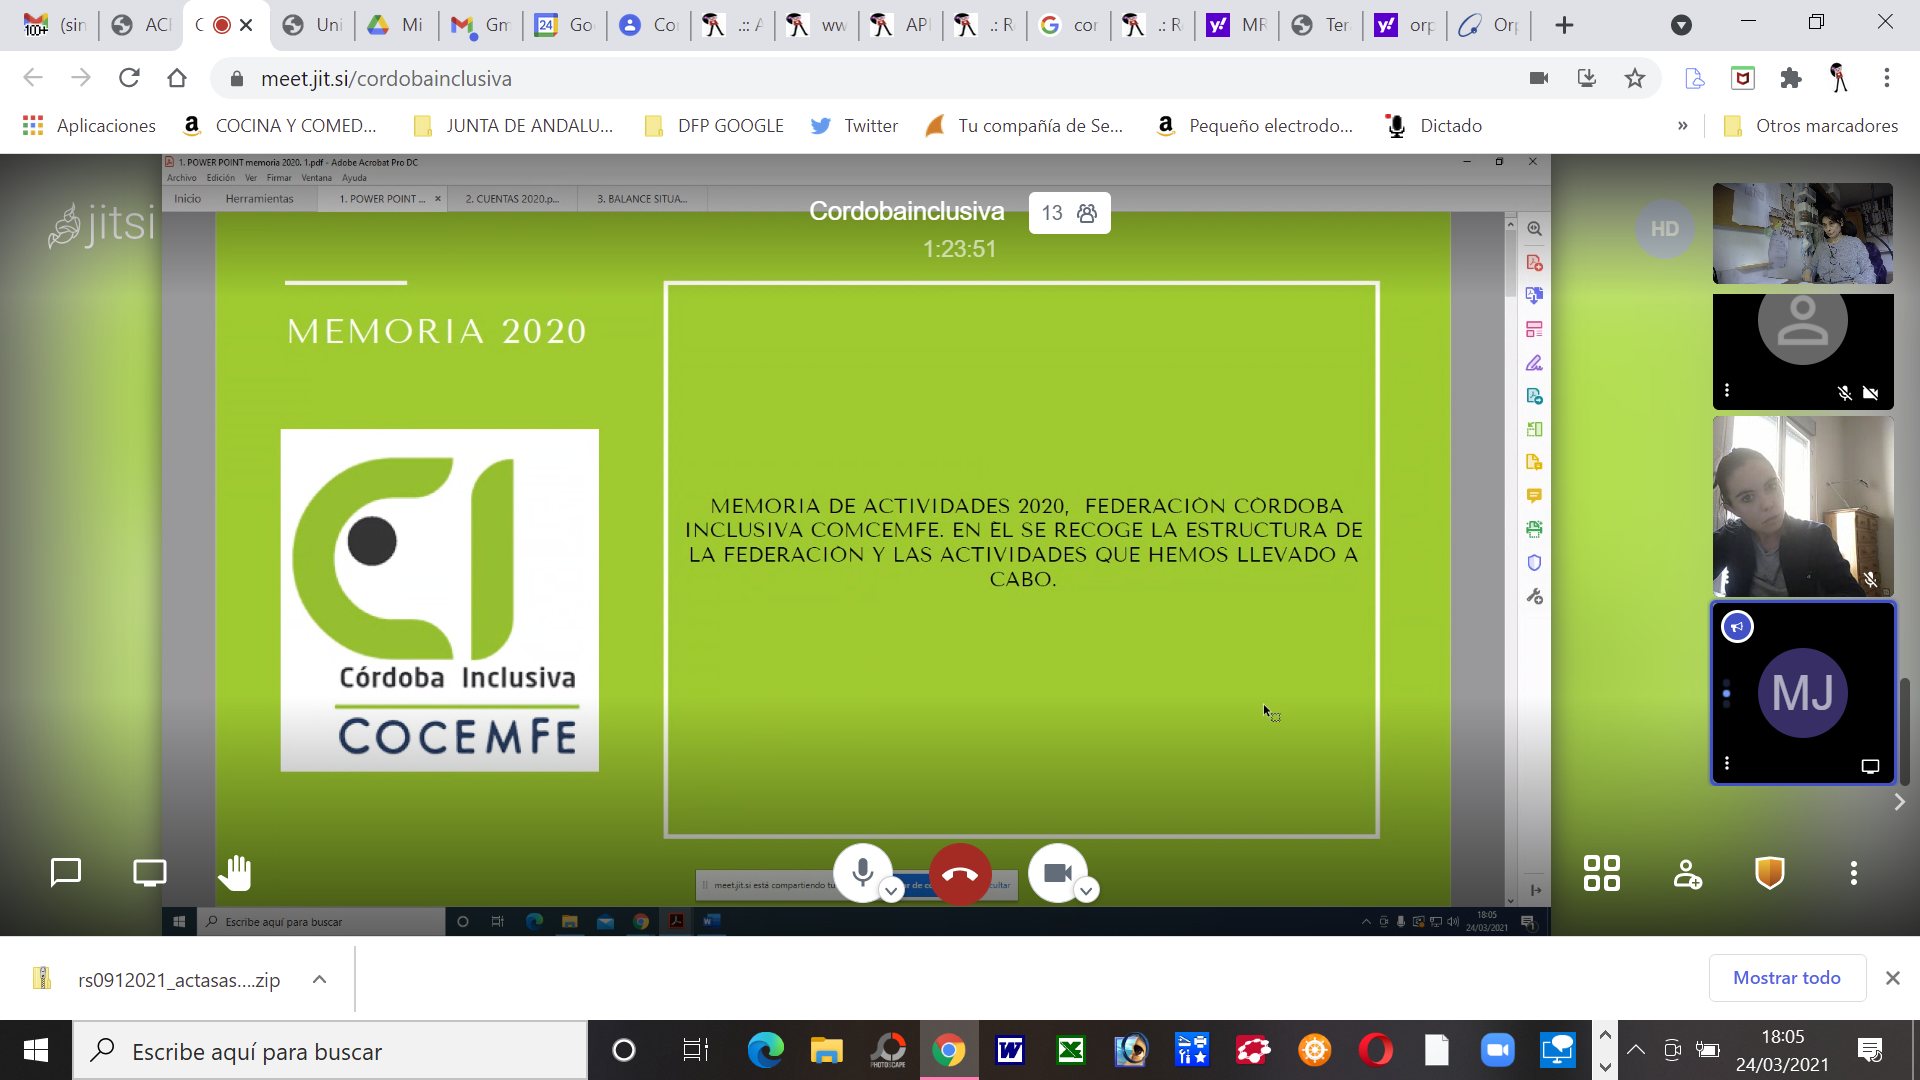
Task: Open DFP GOOGLE bookmark folder
Action: 714,126
